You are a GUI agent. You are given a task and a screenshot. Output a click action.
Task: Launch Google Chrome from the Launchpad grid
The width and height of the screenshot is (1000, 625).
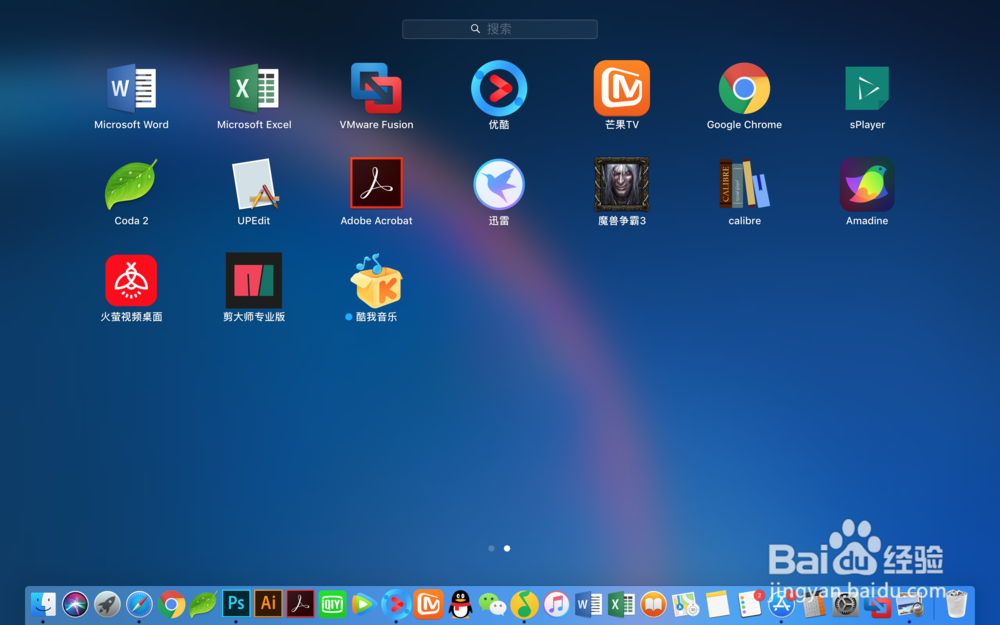point(744,88)
